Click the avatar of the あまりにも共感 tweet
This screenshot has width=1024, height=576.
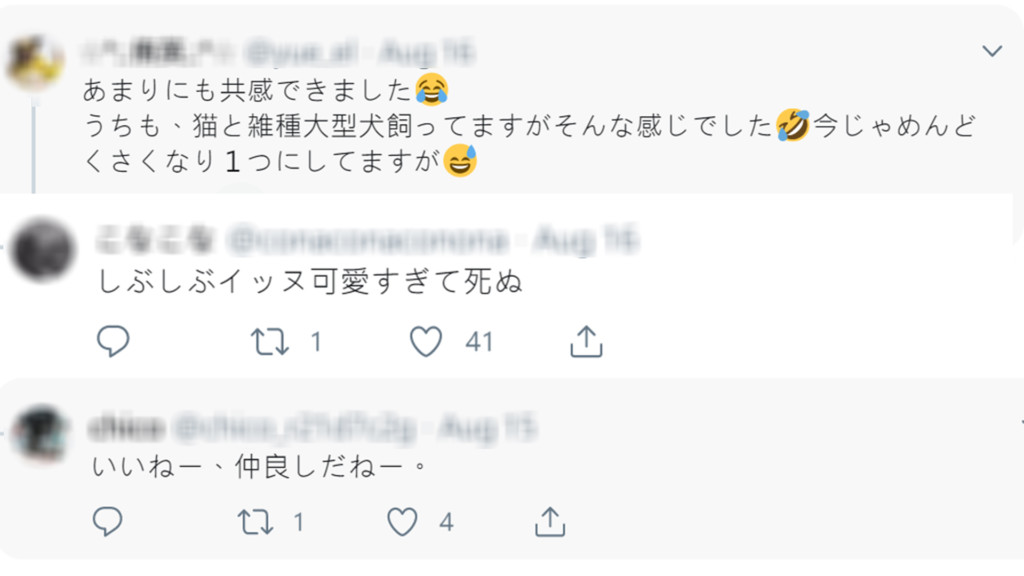34,62
